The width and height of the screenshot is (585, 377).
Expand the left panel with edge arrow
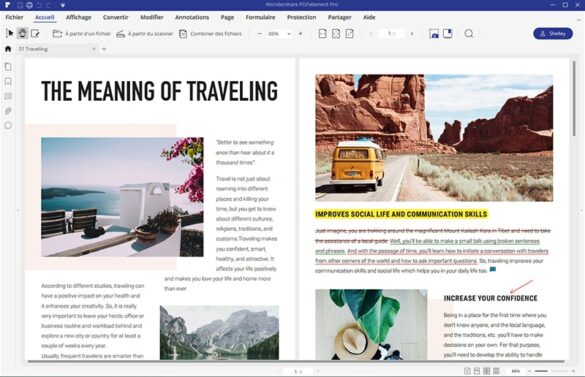click(18, 211)
